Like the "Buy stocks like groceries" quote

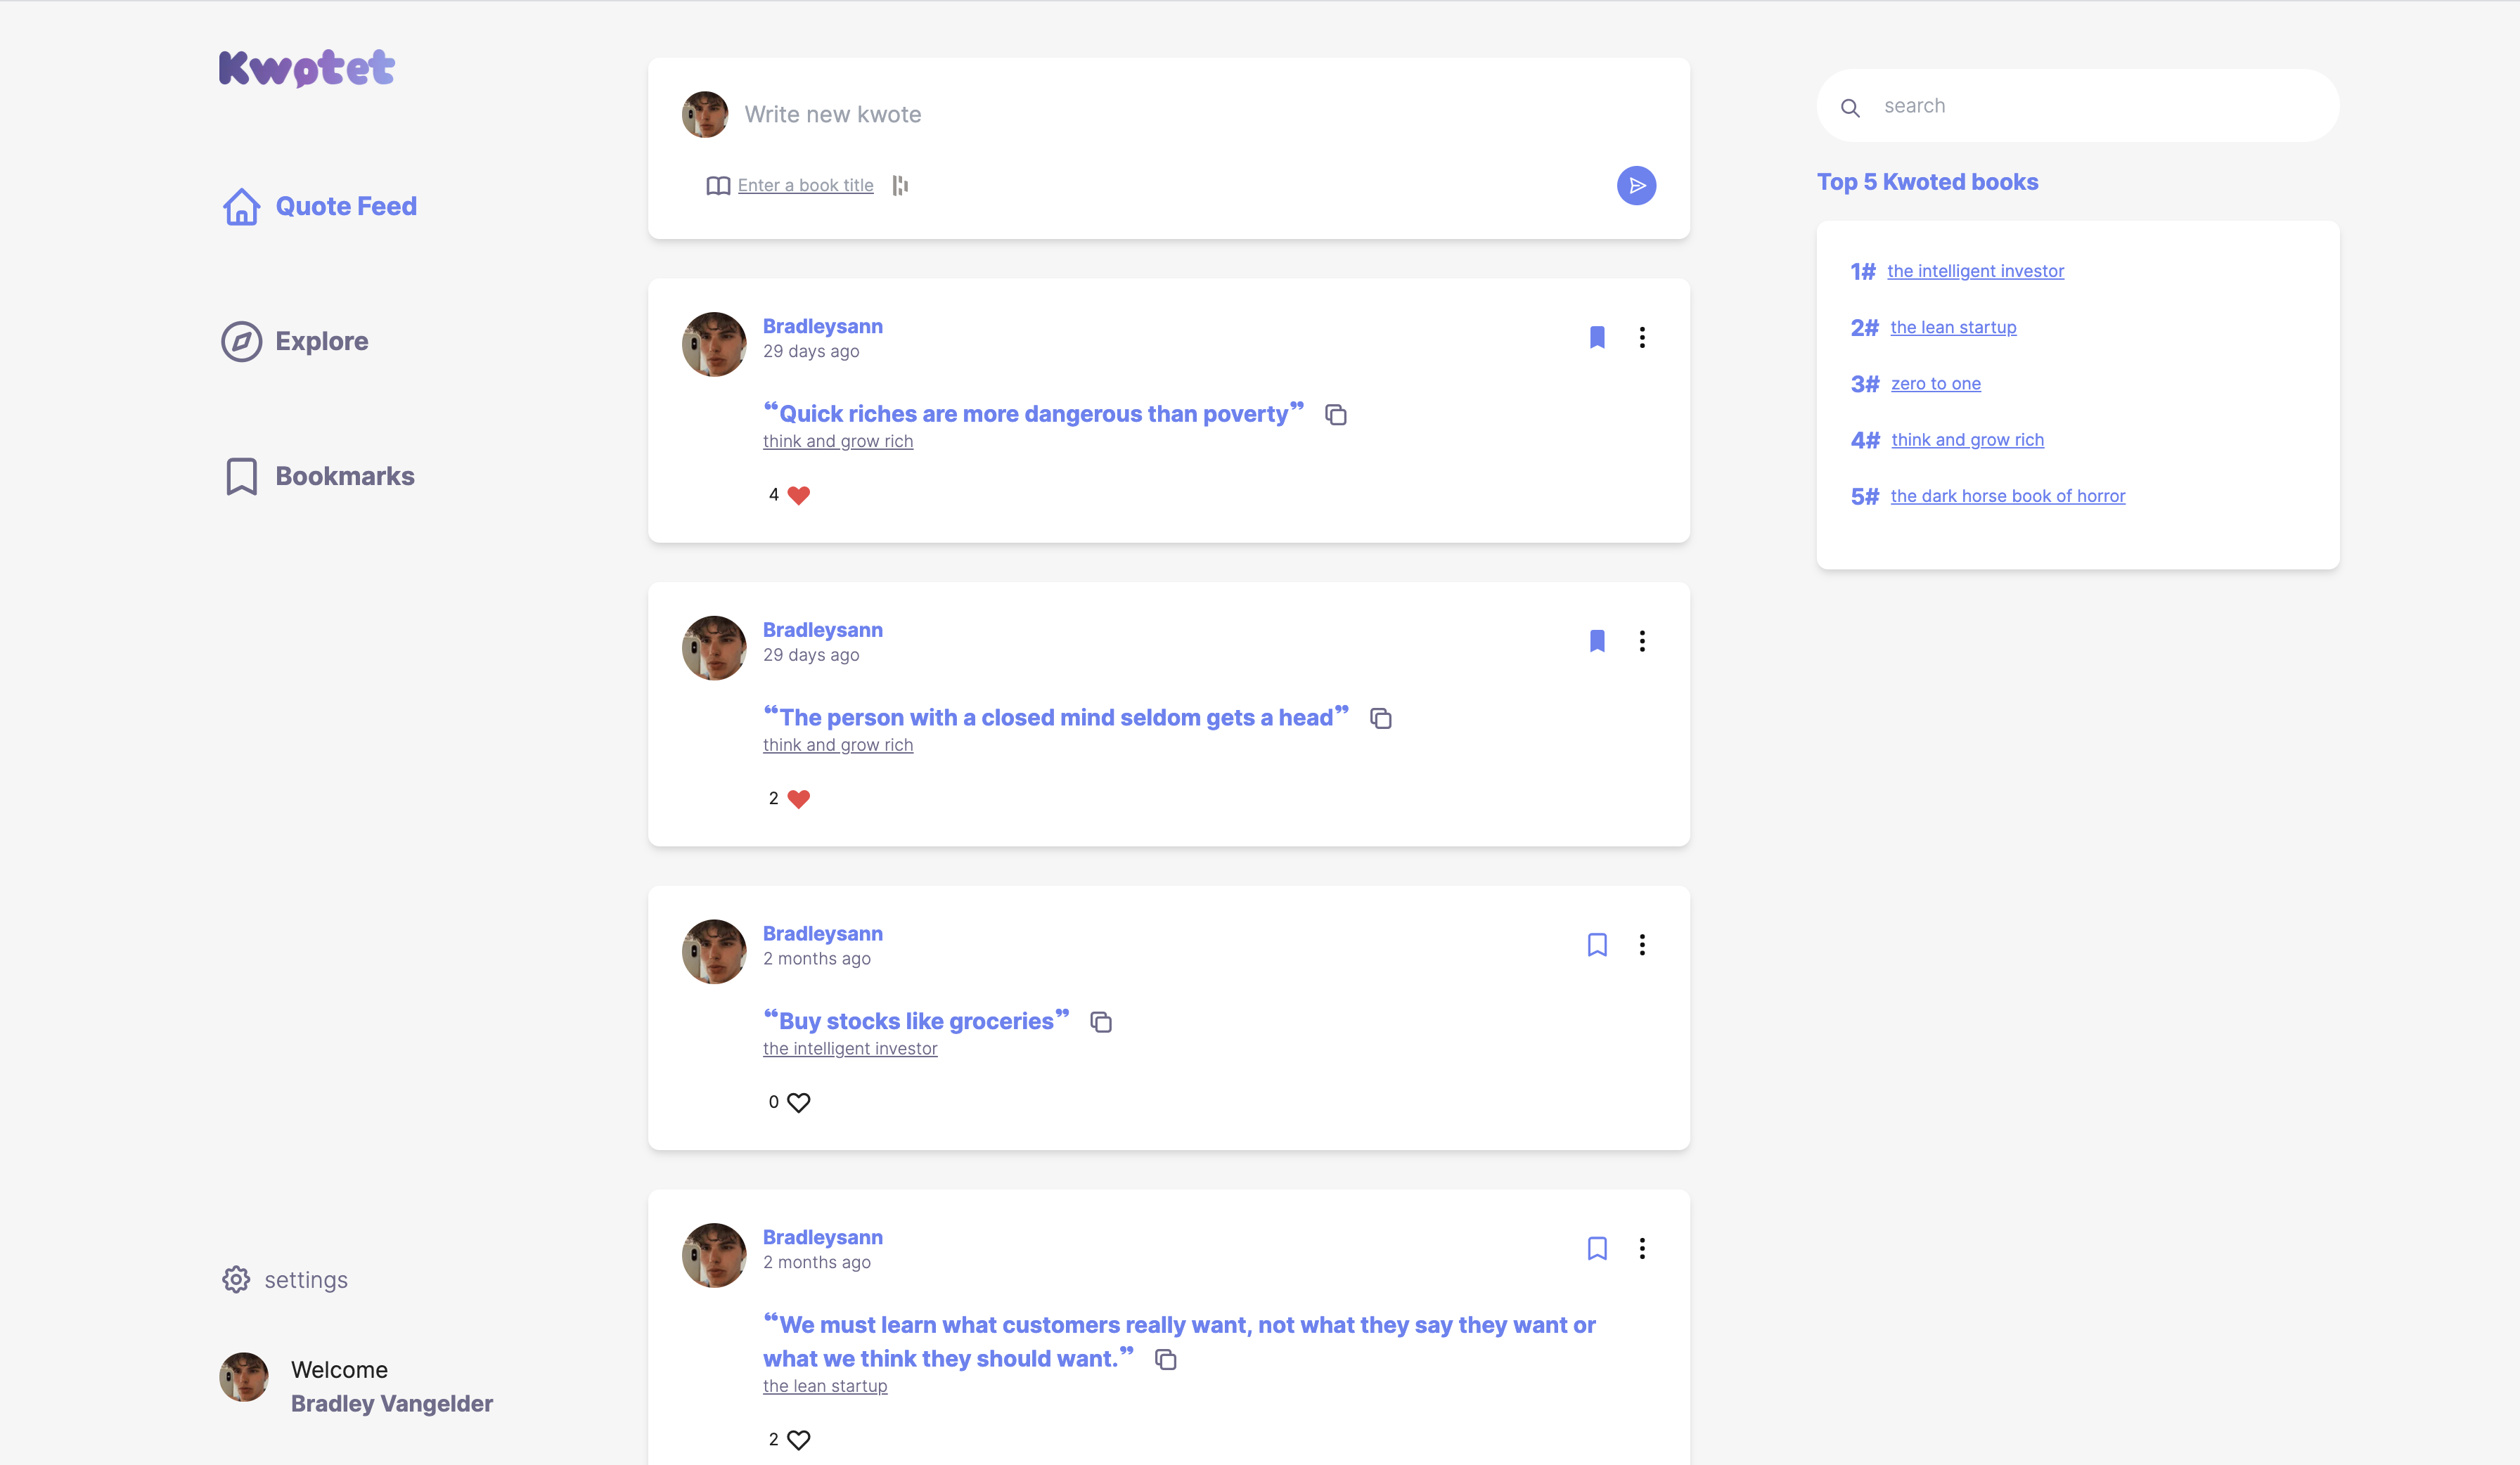[798, 1102]
